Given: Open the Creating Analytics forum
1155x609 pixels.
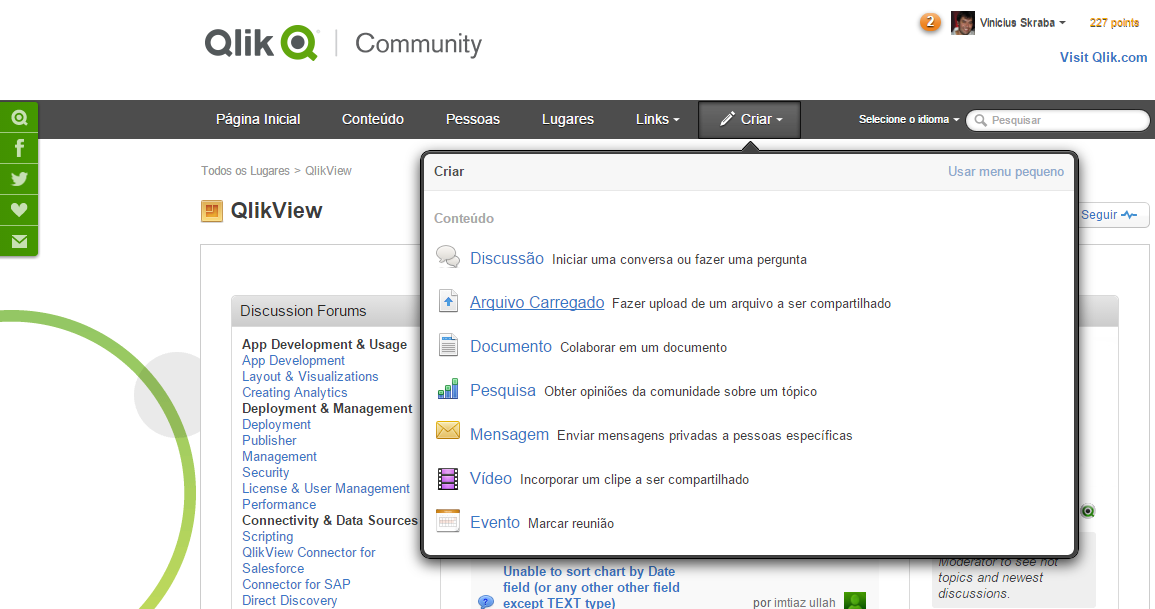Looking at the screenshot, I should tap(295, 392).
